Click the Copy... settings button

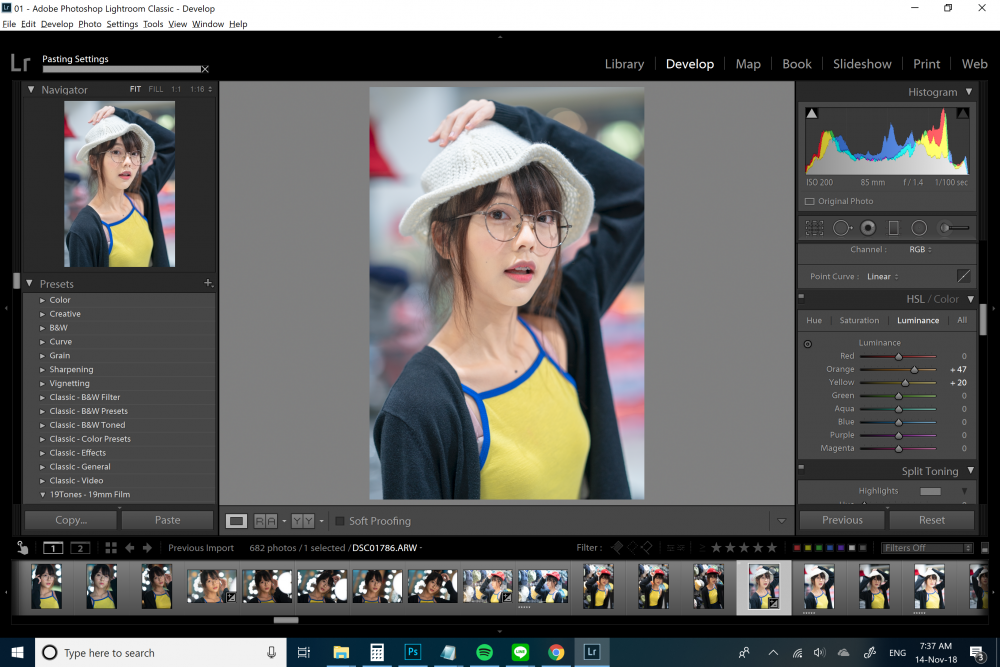pyautogui.click(x=71, y=520)
